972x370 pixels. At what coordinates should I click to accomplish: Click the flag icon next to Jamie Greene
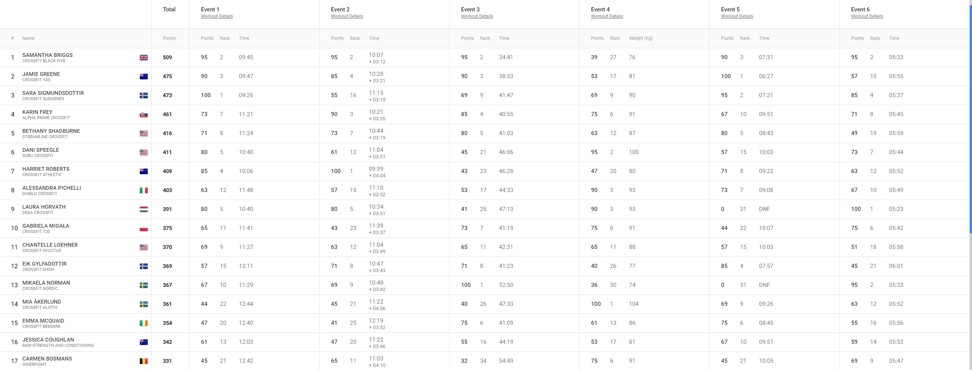(x=144, y=77)
